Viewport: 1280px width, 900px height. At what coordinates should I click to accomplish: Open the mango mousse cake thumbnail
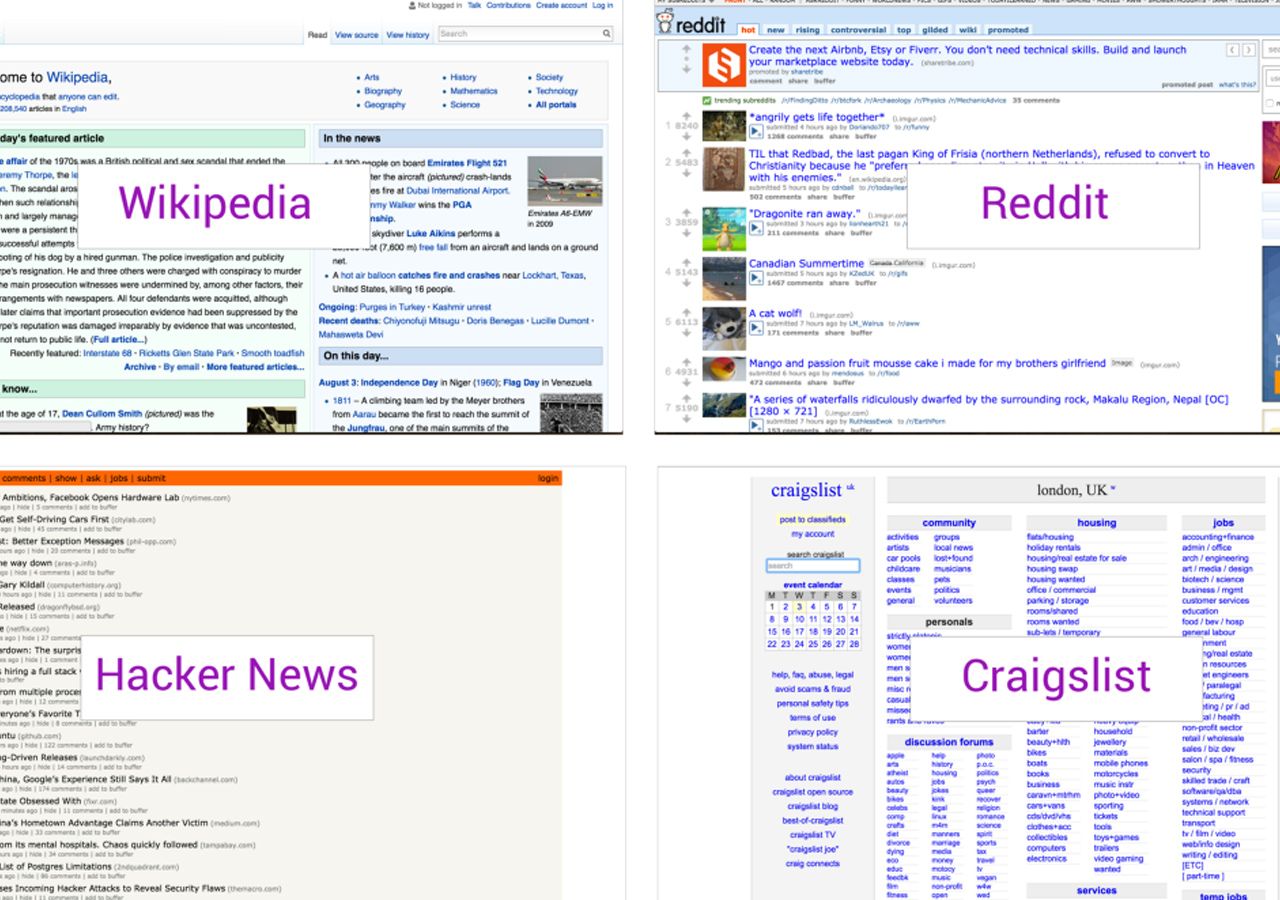click(x=723, y=370)
